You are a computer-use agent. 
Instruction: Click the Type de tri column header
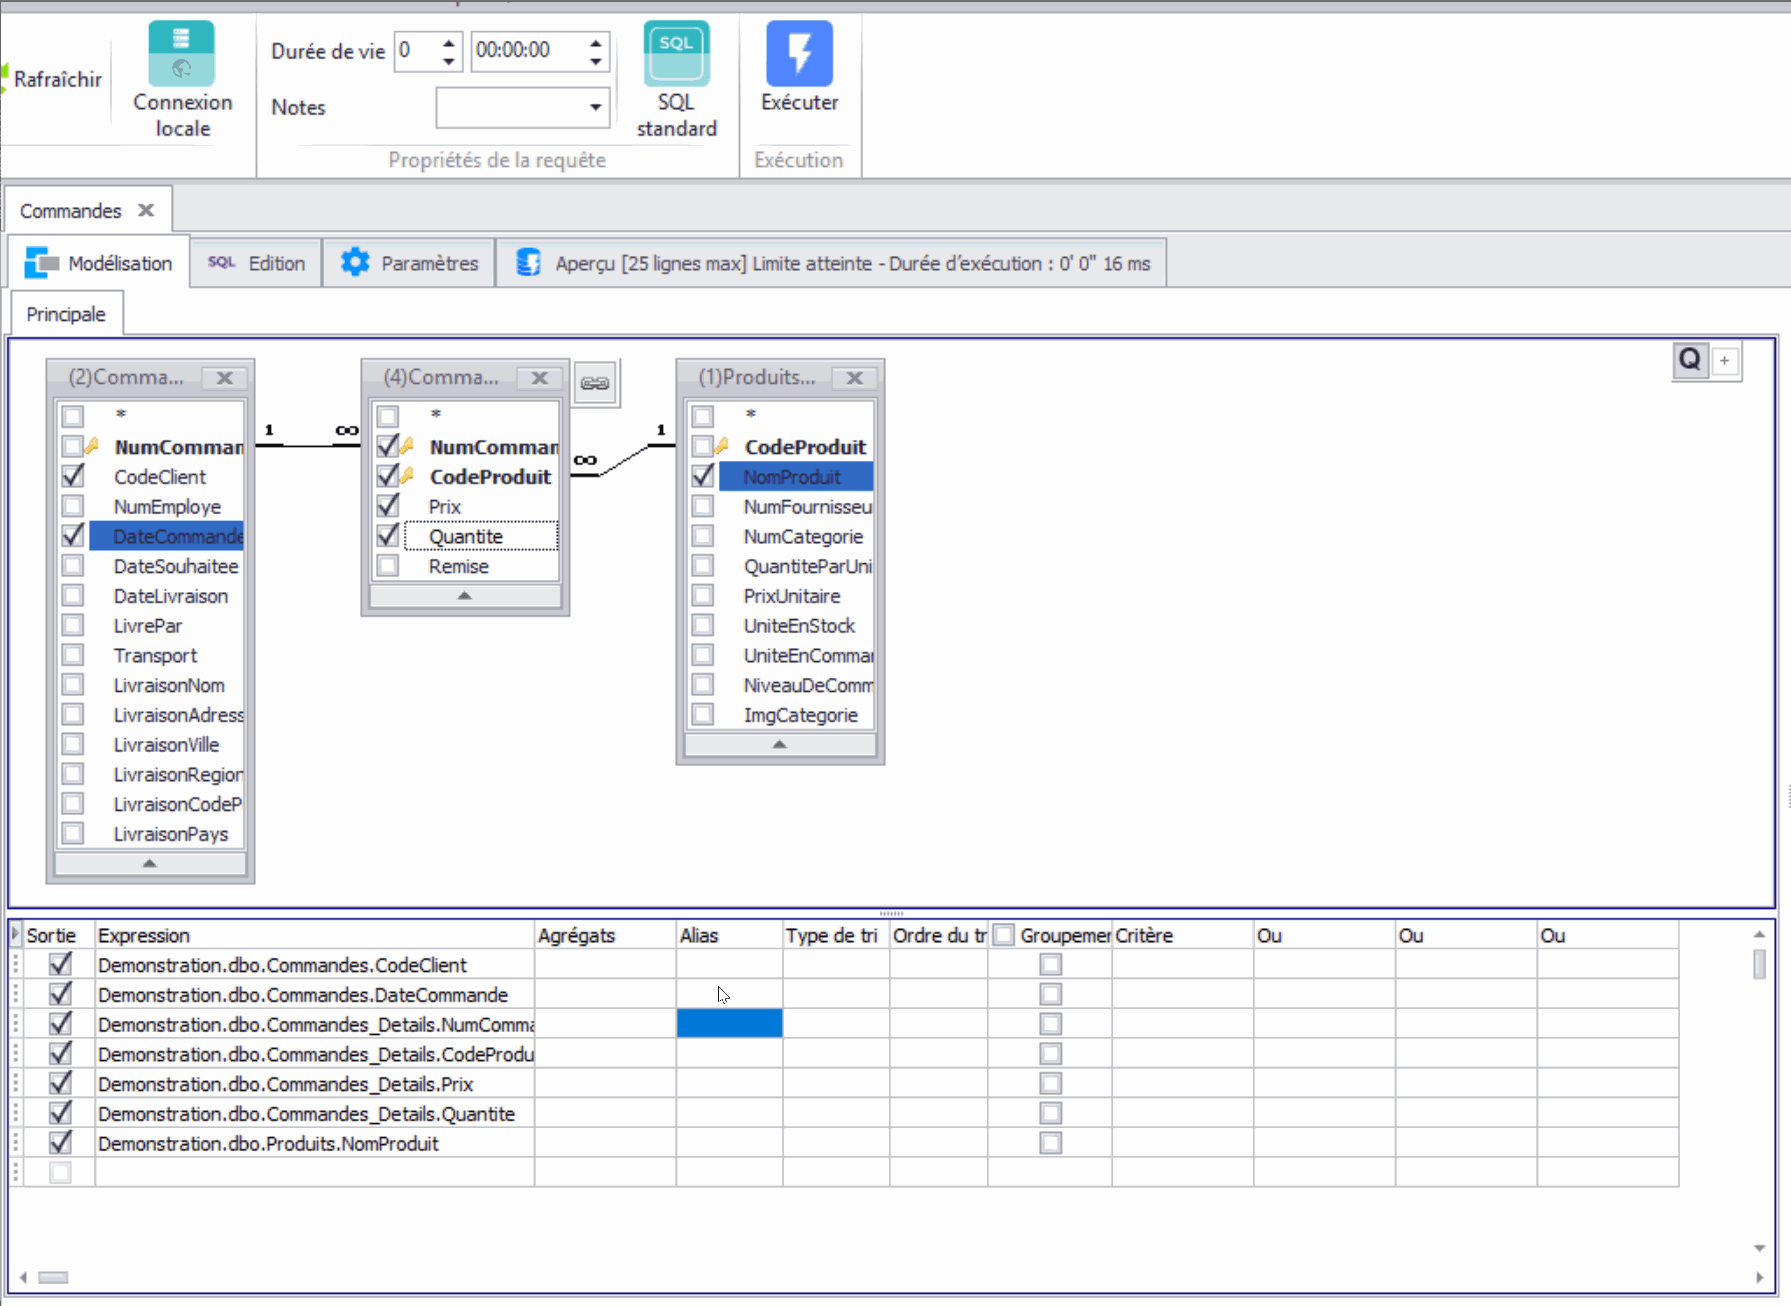click(836, 935)
